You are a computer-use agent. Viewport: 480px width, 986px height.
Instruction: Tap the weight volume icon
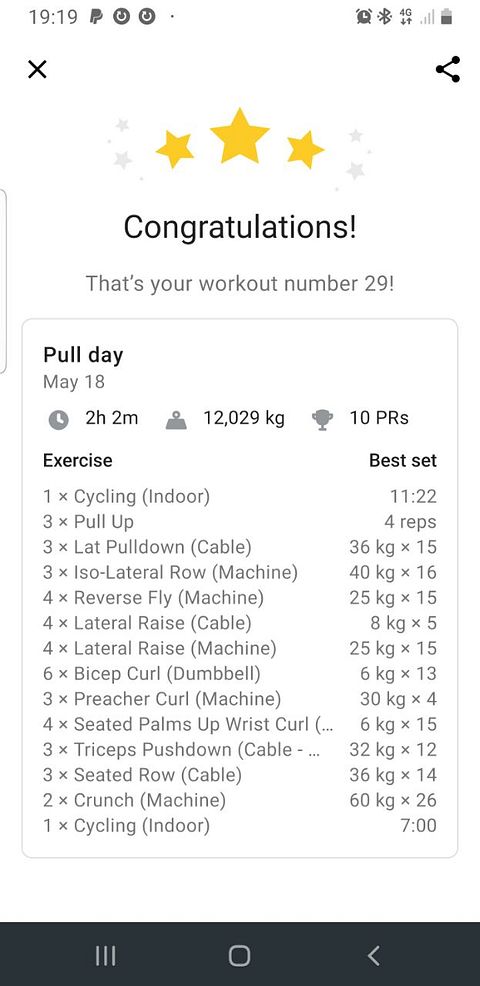tap(176, 419)
